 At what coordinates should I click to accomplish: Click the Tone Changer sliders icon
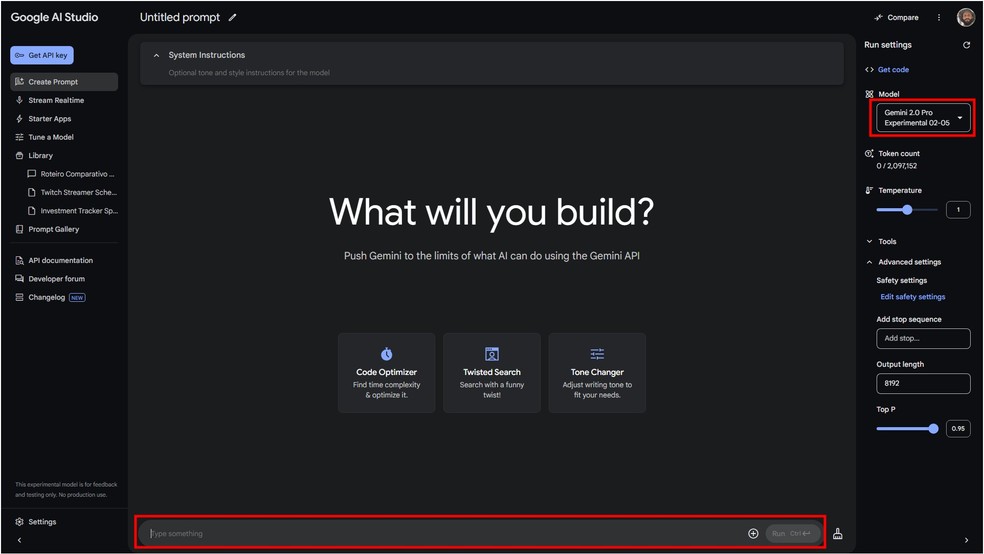[x=597, y=354]
